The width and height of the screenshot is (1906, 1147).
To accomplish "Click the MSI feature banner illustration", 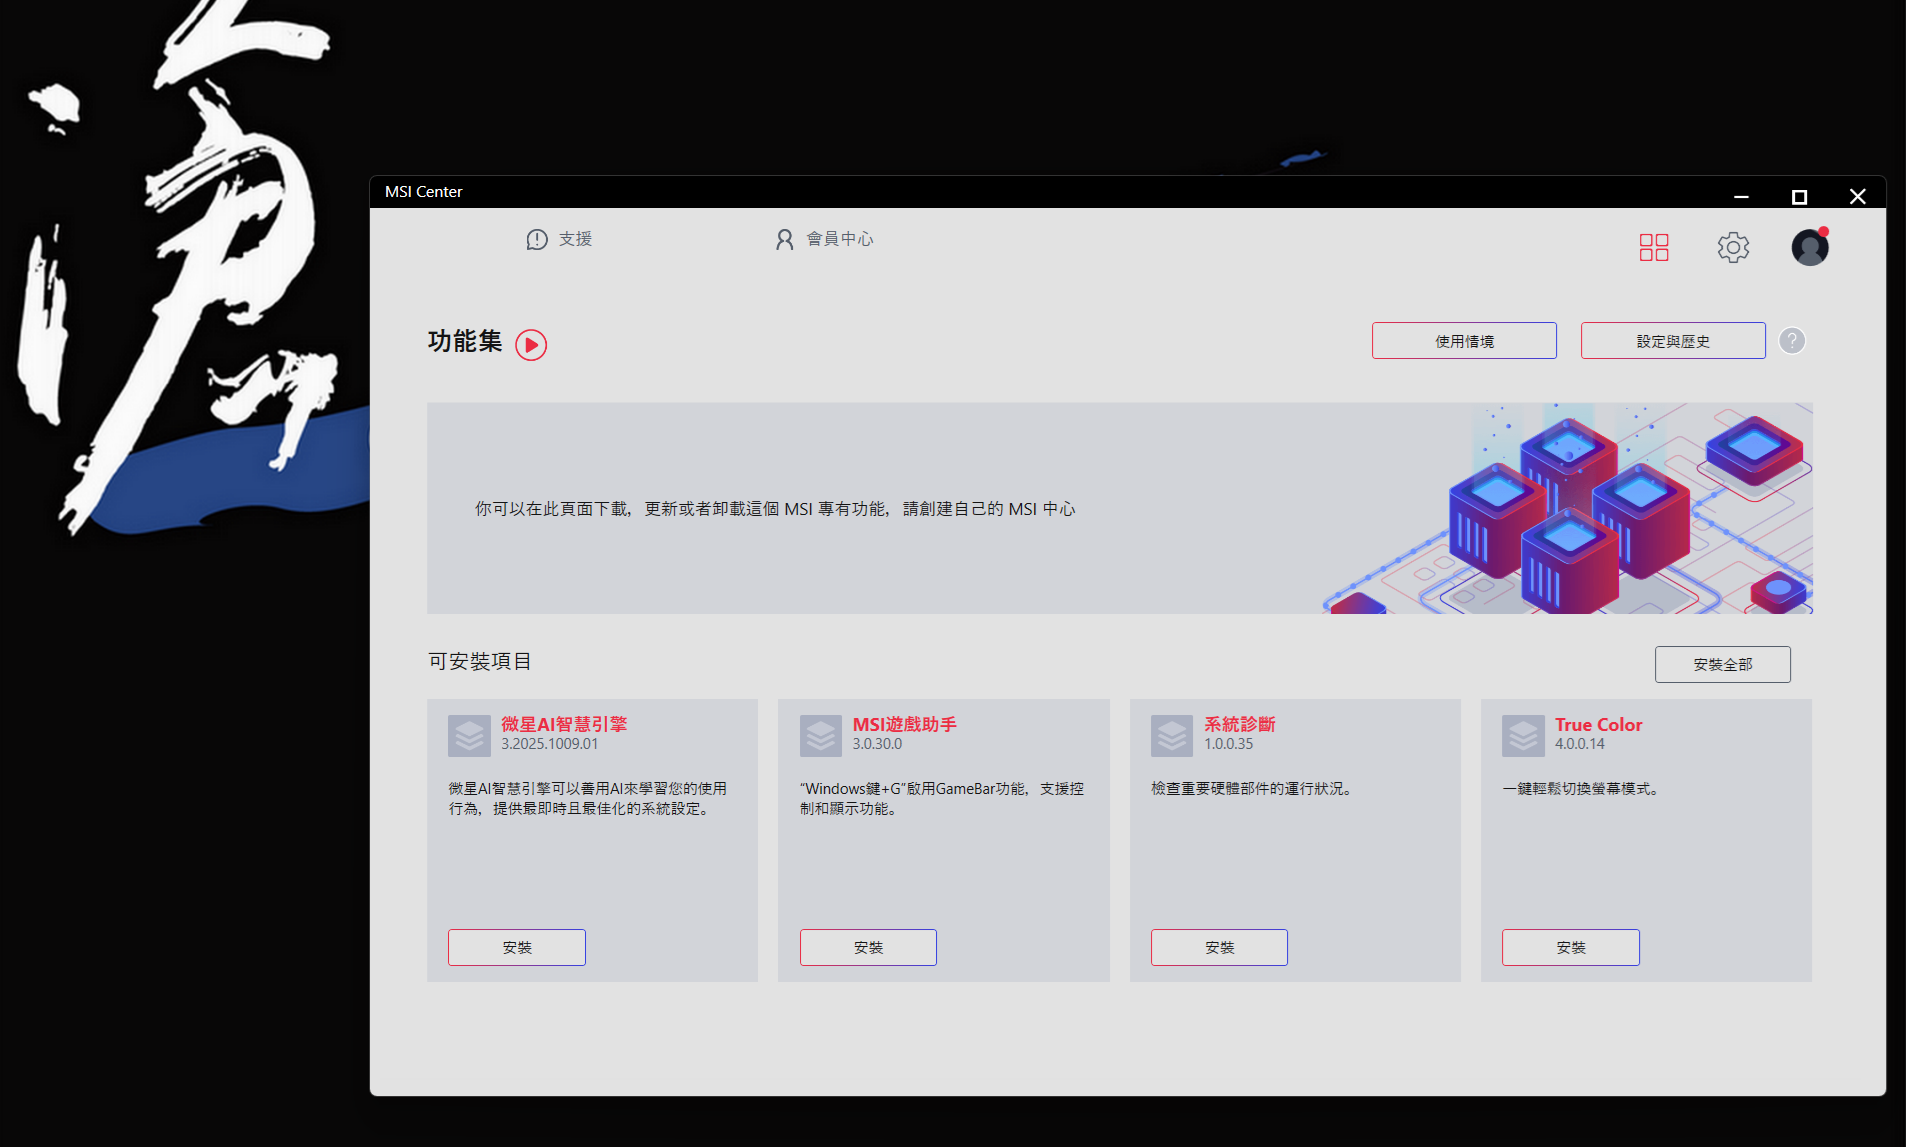I will coord(1568,508).
